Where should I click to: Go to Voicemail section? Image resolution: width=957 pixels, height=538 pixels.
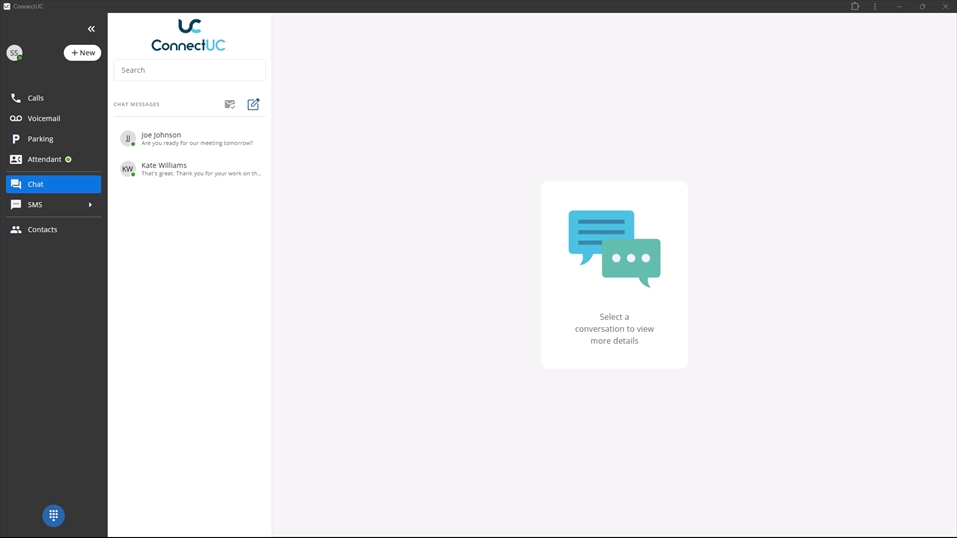coord(43,118)
